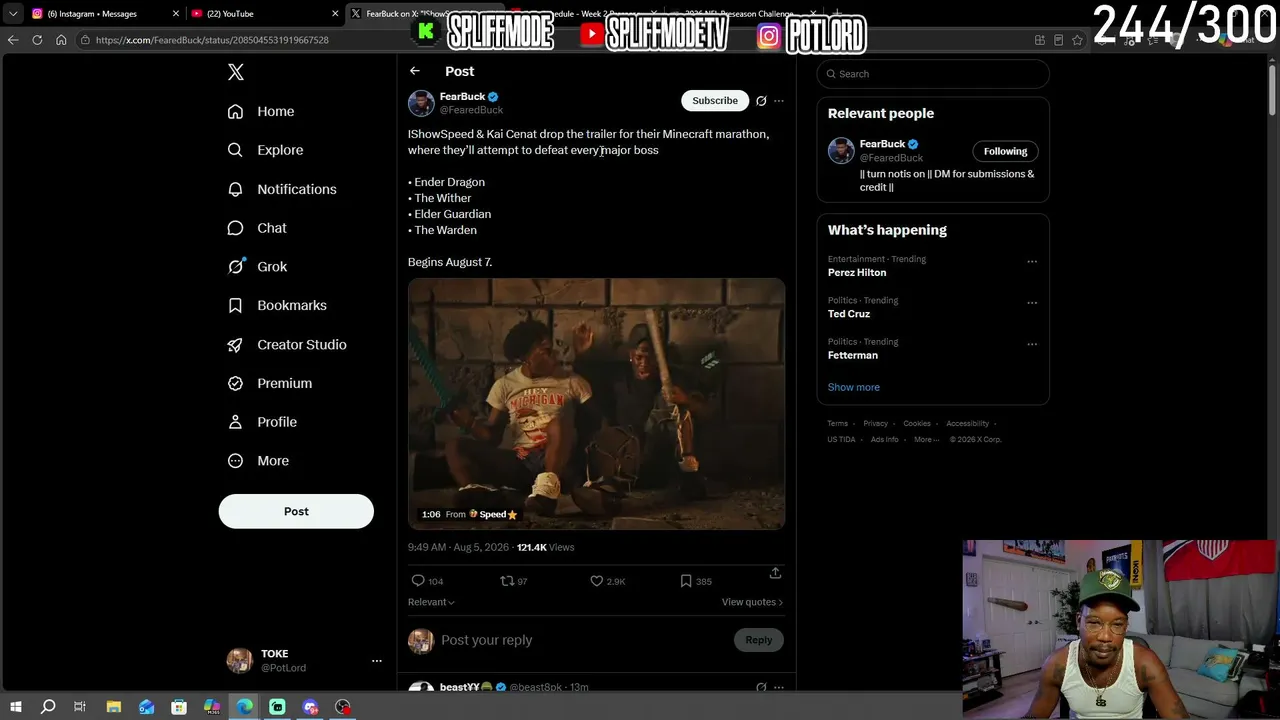This screenshot has height=720, width=1280.
Task: Open the Notifications bell icon
Action: (x=235, y=189)
